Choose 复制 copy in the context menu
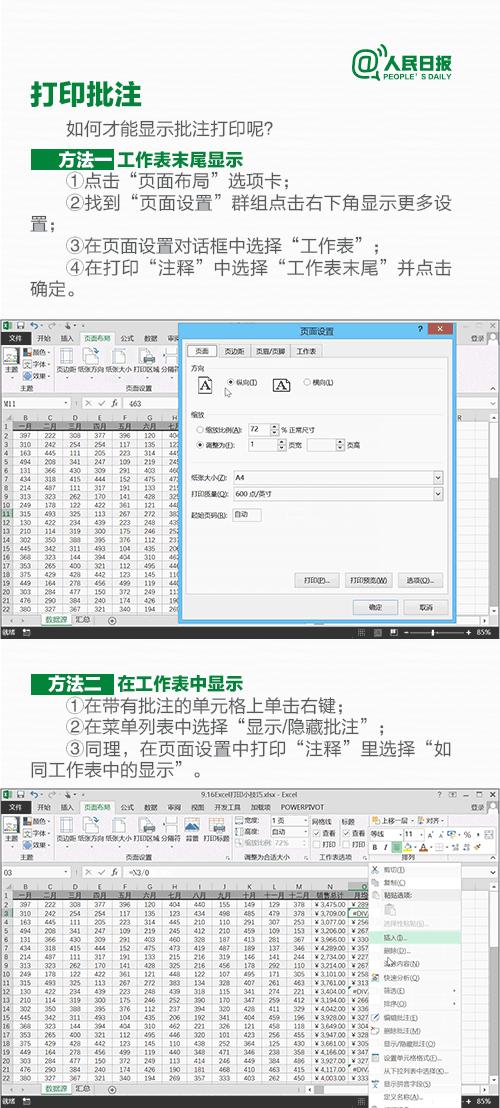 coord(415,883)
